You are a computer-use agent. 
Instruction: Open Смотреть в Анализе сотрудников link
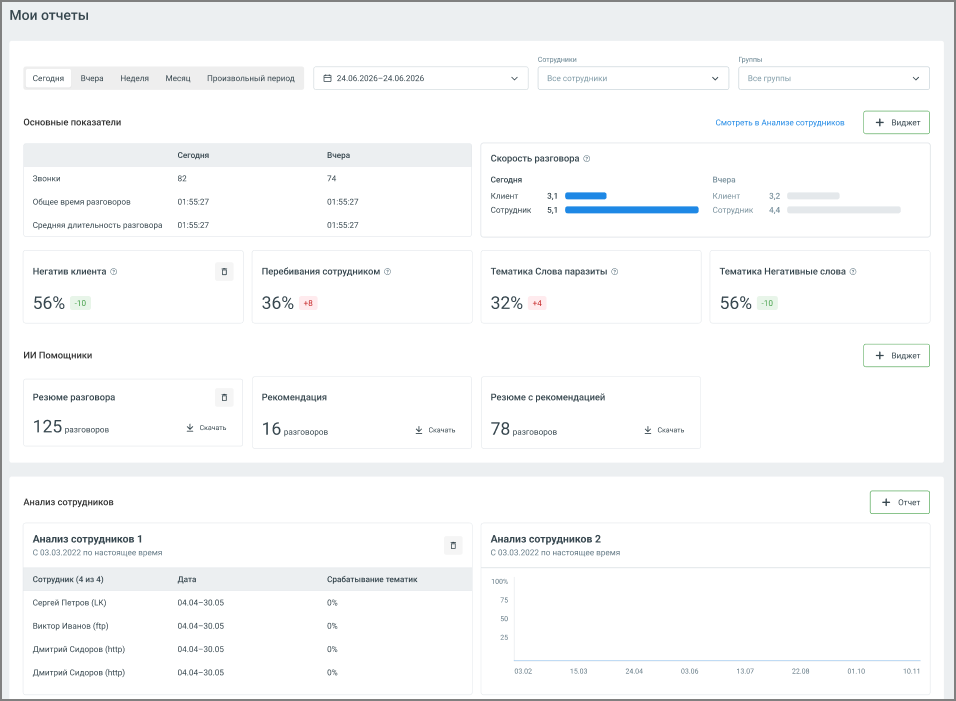[x=780, y=123]
